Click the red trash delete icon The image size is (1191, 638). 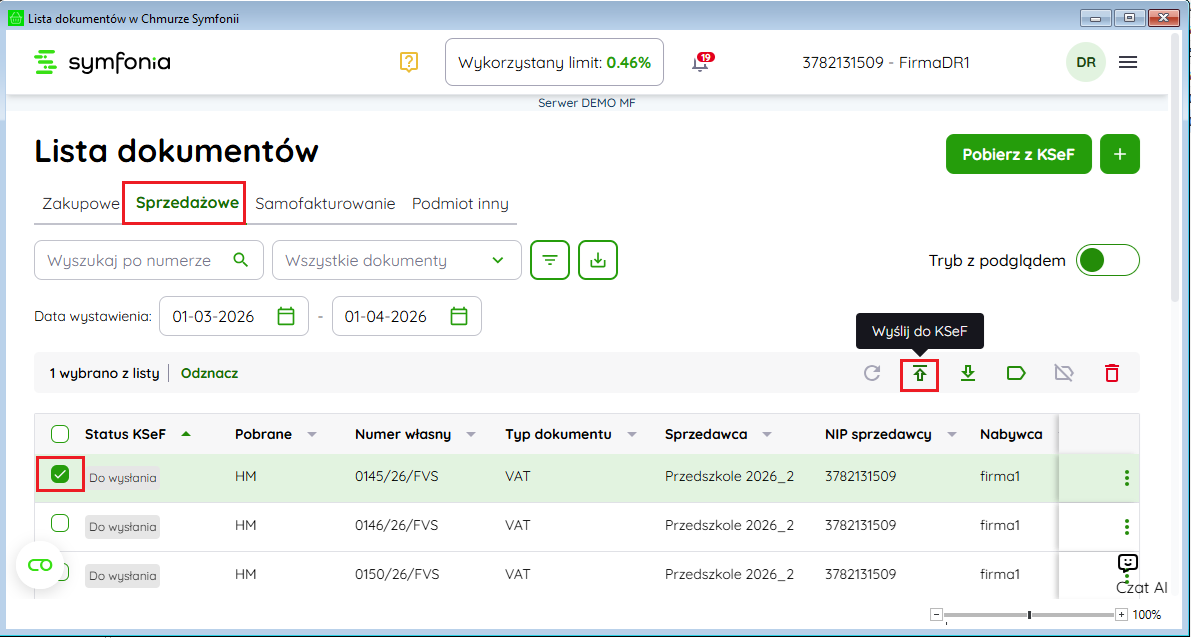1112,373
